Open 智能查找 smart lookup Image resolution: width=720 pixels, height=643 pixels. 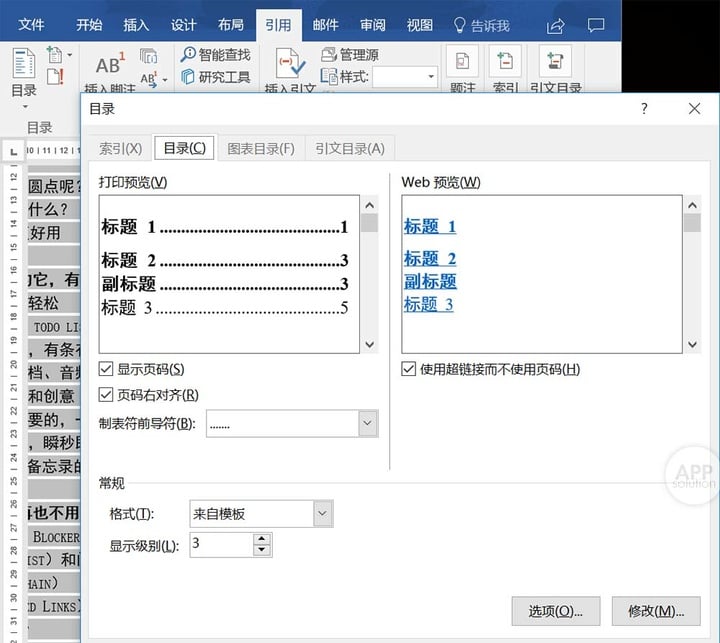coord(216,55)
